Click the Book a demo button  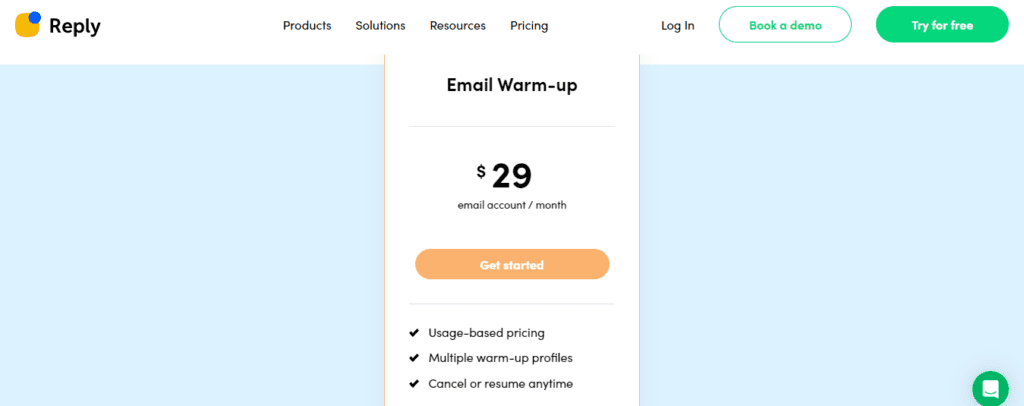click(785, 25)
